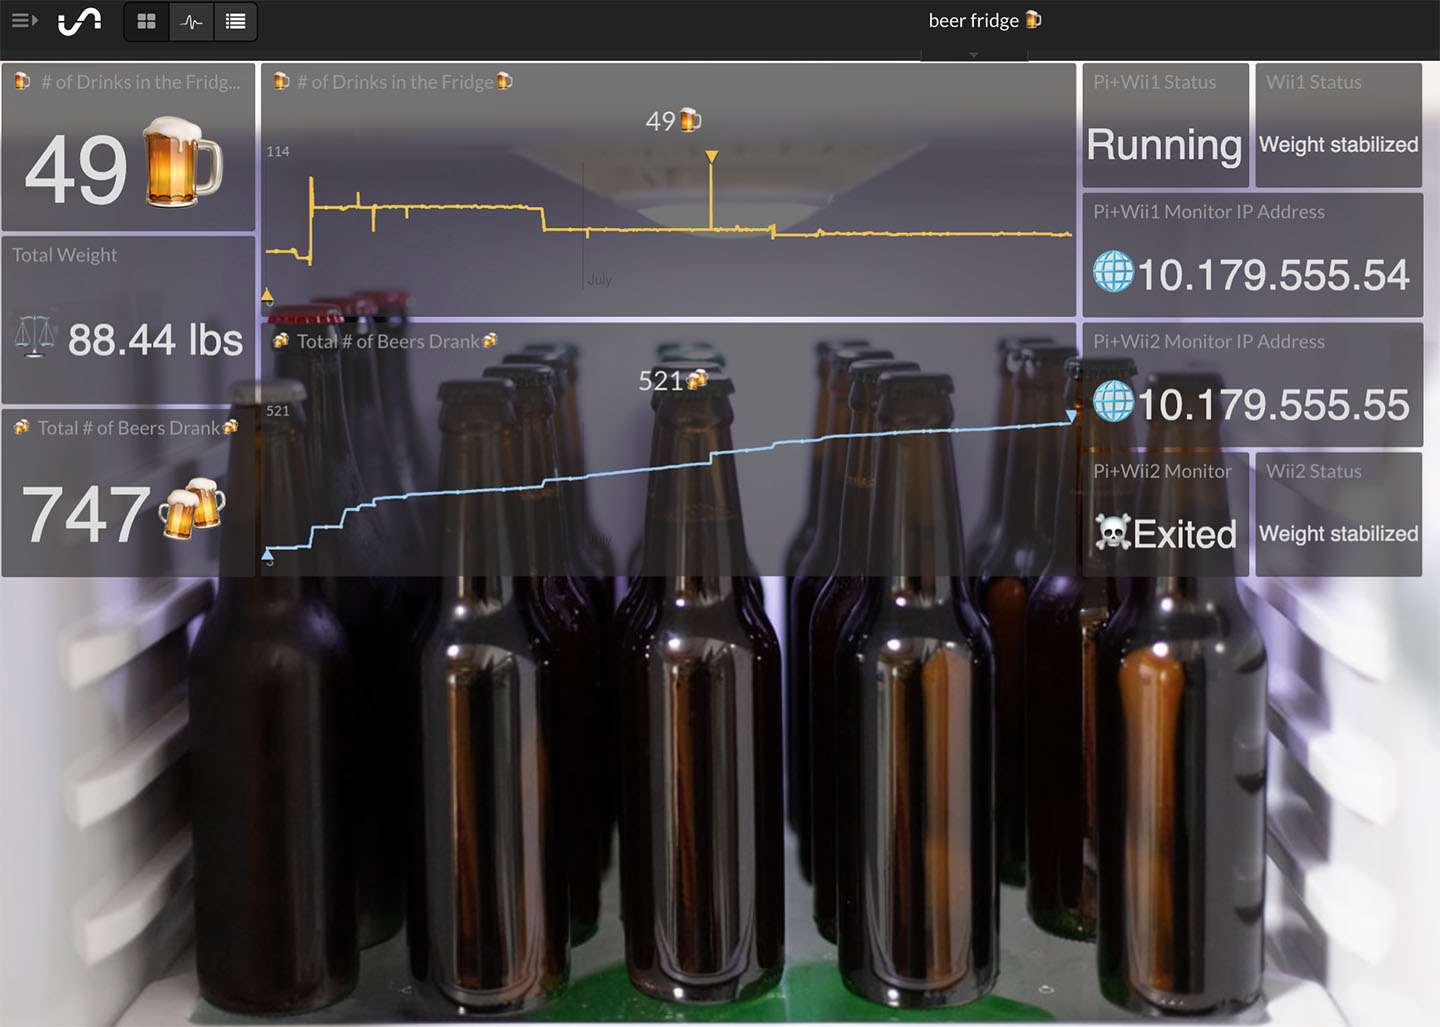The height and width of the screenshot is (1027, 1440).
Task: Select IP address 10.179.555.54
Action: pos(1273,275)
